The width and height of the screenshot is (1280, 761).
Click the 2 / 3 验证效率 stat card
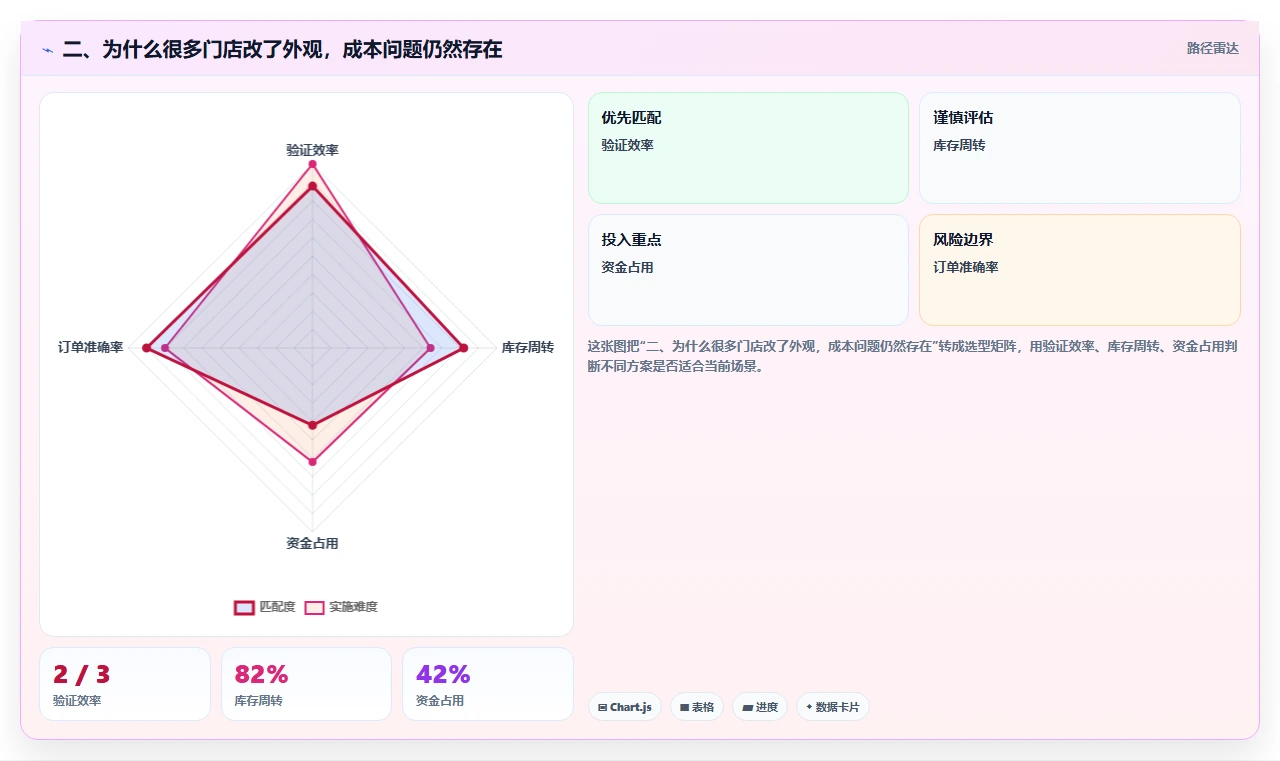(x=125, y=684)
